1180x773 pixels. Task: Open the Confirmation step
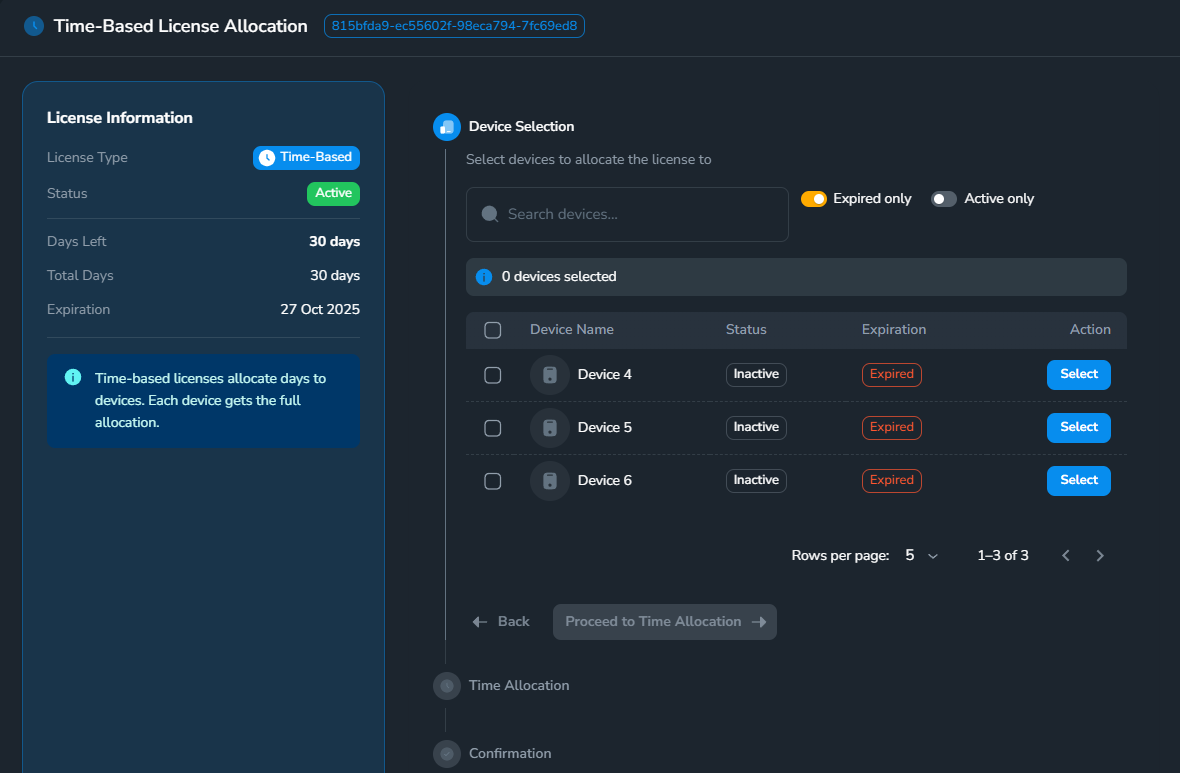pos(509,753)
